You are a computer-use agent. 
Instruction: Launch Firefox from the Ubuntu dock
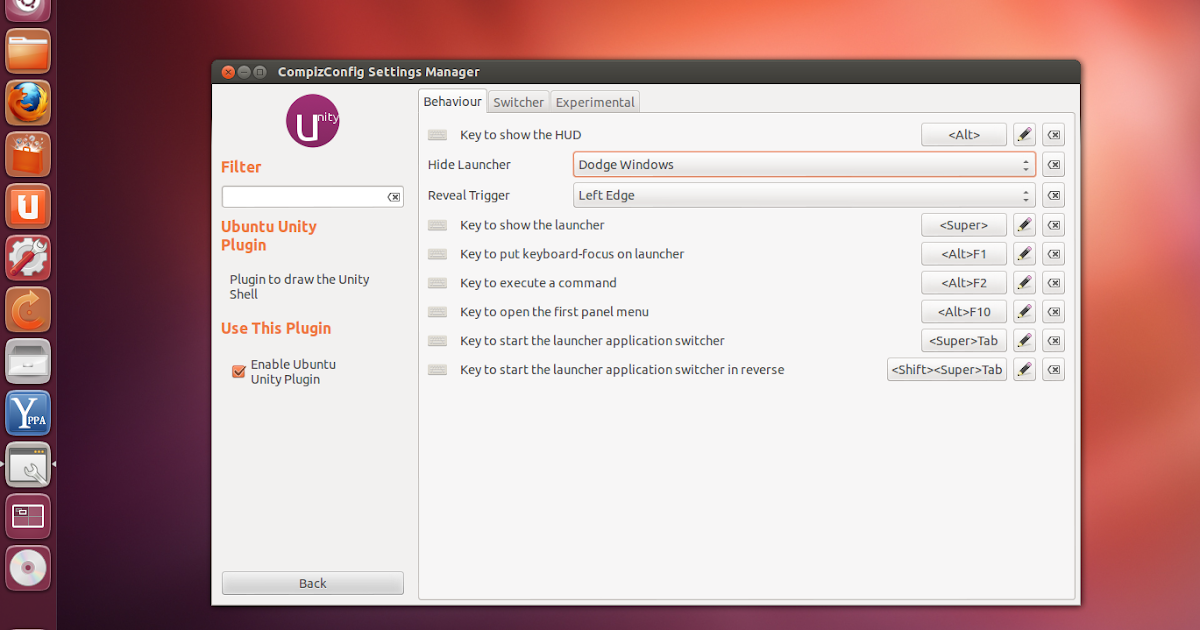click(27, 102)
